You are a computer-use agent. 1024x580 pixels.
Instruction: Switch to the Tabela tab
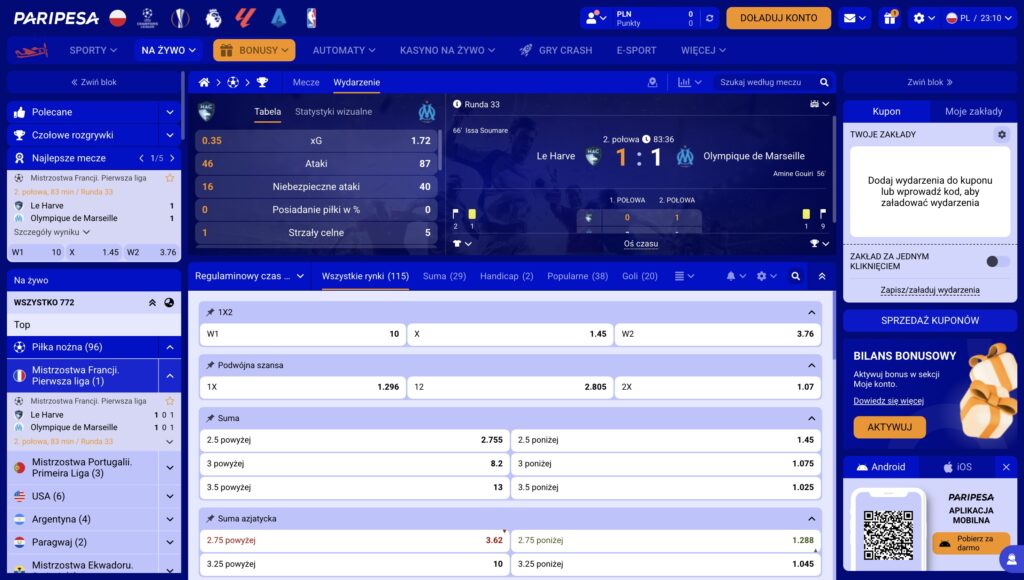[x=268, y=112]
